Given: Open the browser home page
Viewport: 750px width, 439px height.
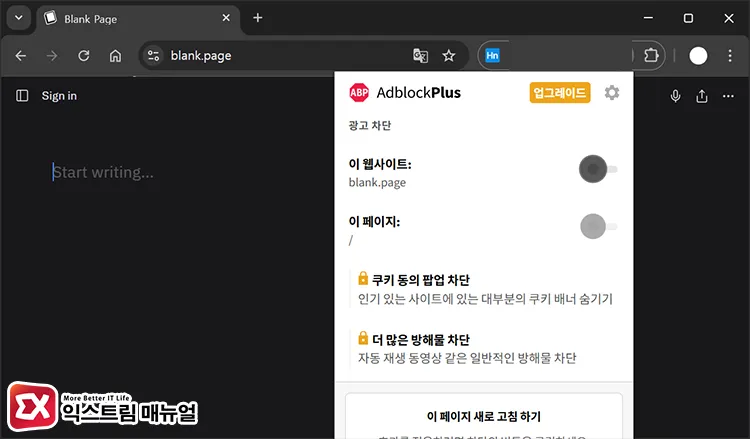Looking at the screenshot, I should pos(115,56).
